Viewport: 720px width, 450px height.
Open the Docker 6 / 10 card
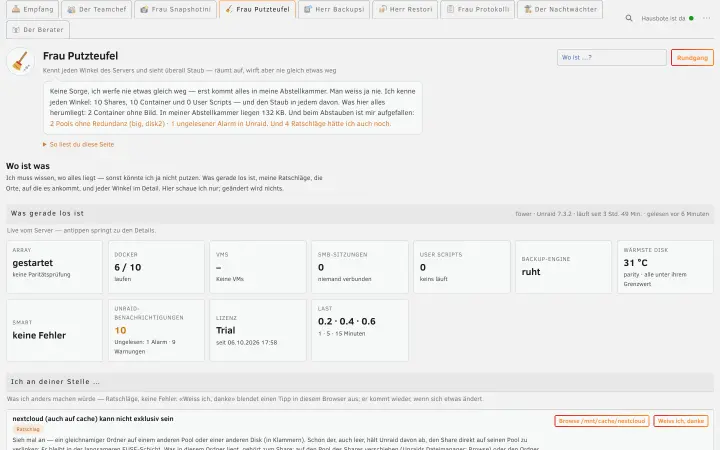click(156, 267)
